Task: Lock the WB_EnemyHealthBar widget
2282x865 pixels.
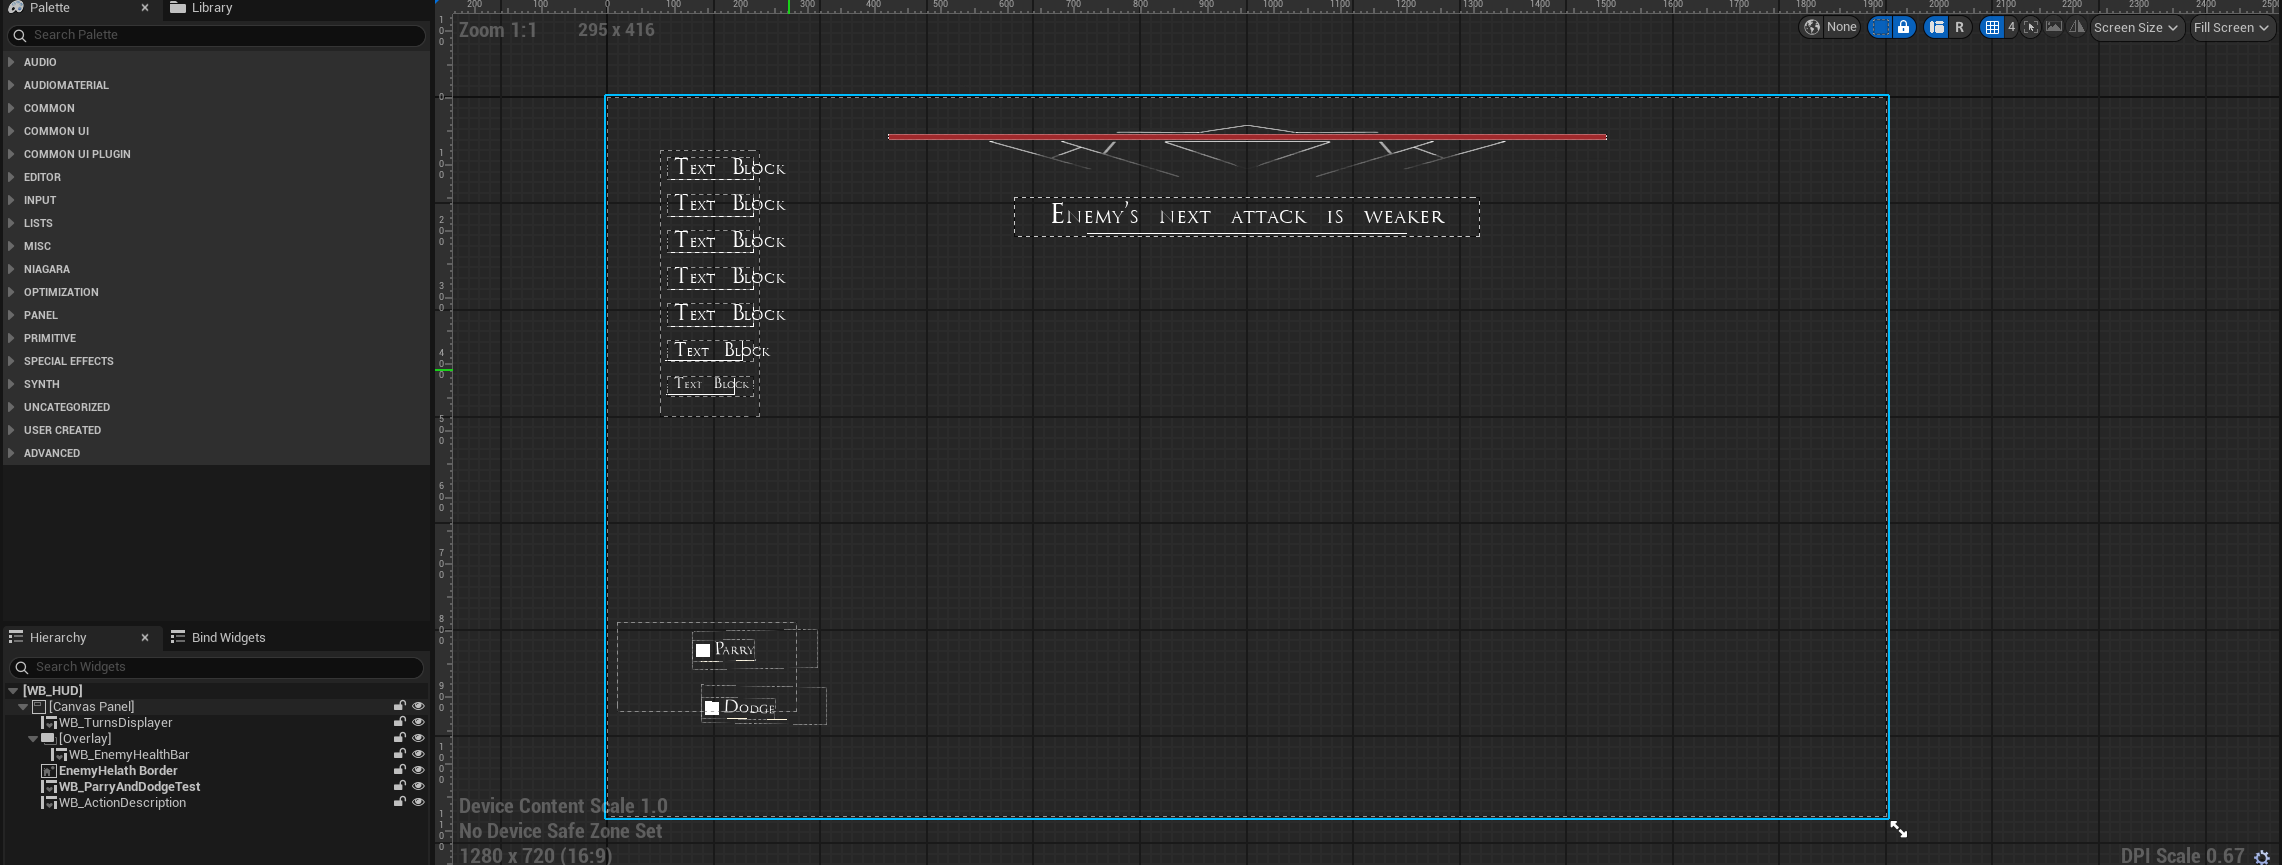Action: [x=399, y=754]
